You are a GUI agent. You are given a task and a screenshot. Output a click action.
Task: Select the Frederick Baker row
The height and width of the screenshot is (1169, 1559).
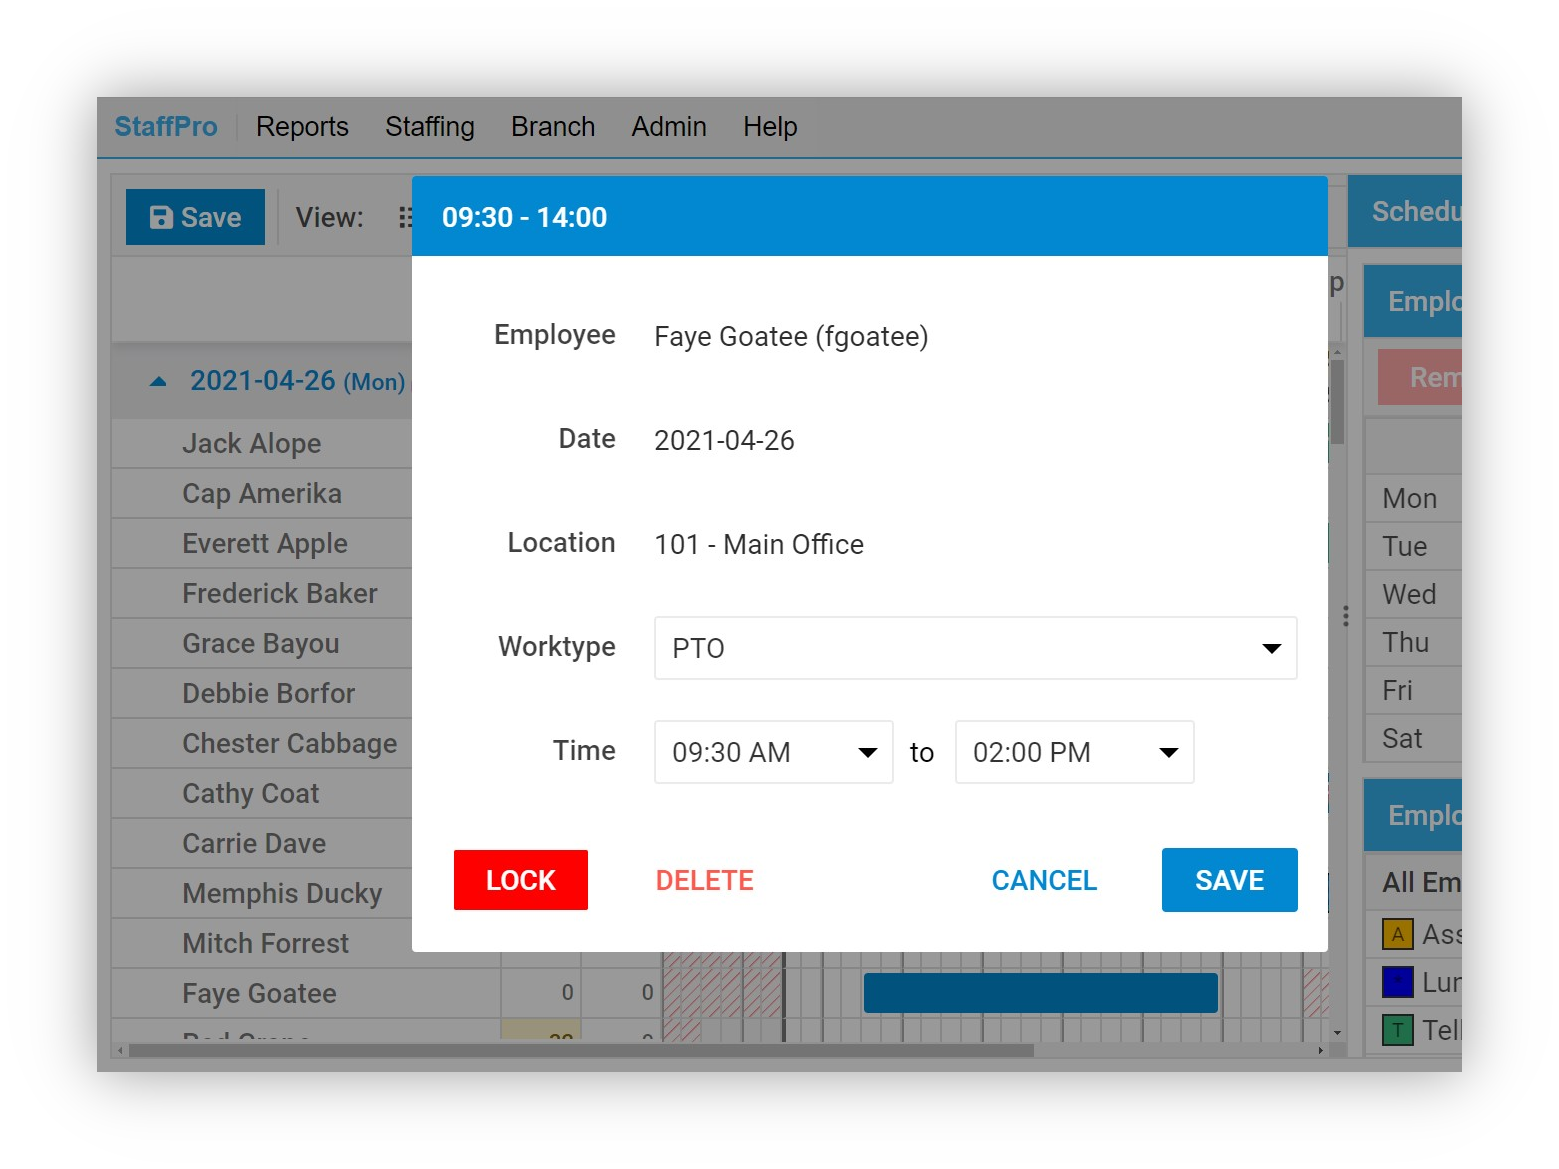pos(262,593)
